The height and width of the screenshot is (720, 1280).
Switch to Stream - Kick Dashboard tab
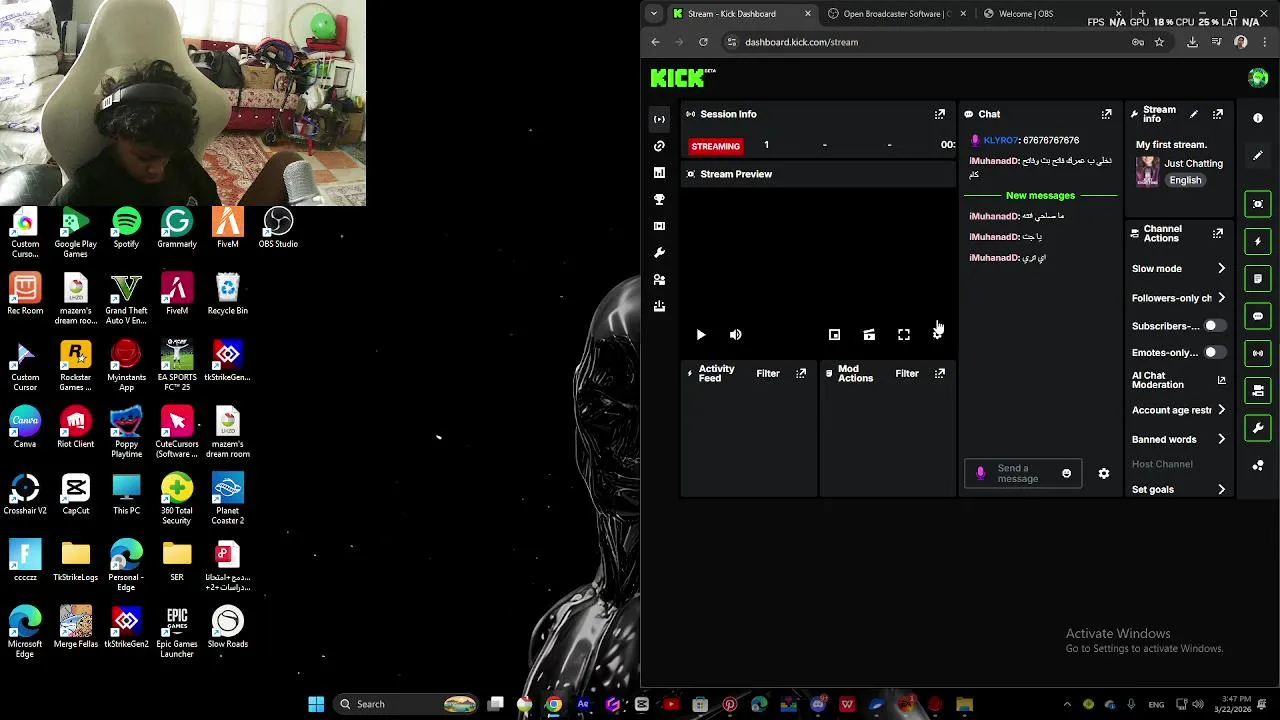[743, 14]
